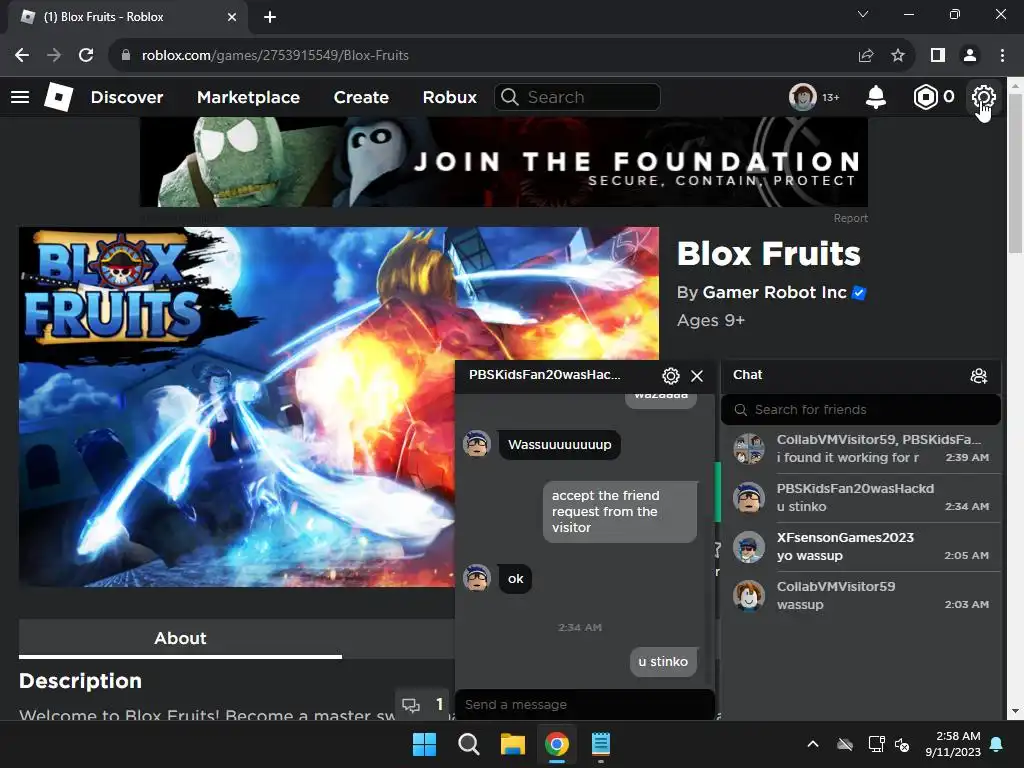
Task: Open the Notepad taskbar icon
Action: pos(601,744)
